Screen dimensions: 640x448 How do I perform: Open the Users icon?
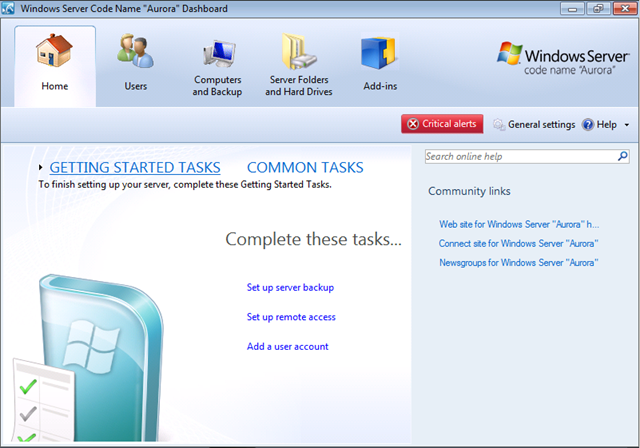pos(136,52)
